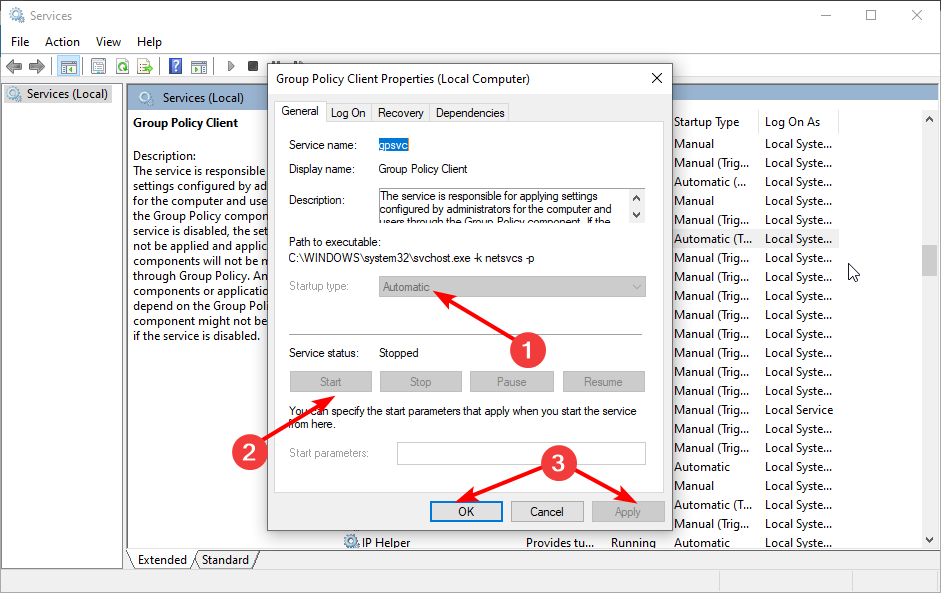This screenshot has height=593, width=941.
Task: Click the executable path C:\WINDOWS\system32\svchost.exe text
Action: point(412,258)
